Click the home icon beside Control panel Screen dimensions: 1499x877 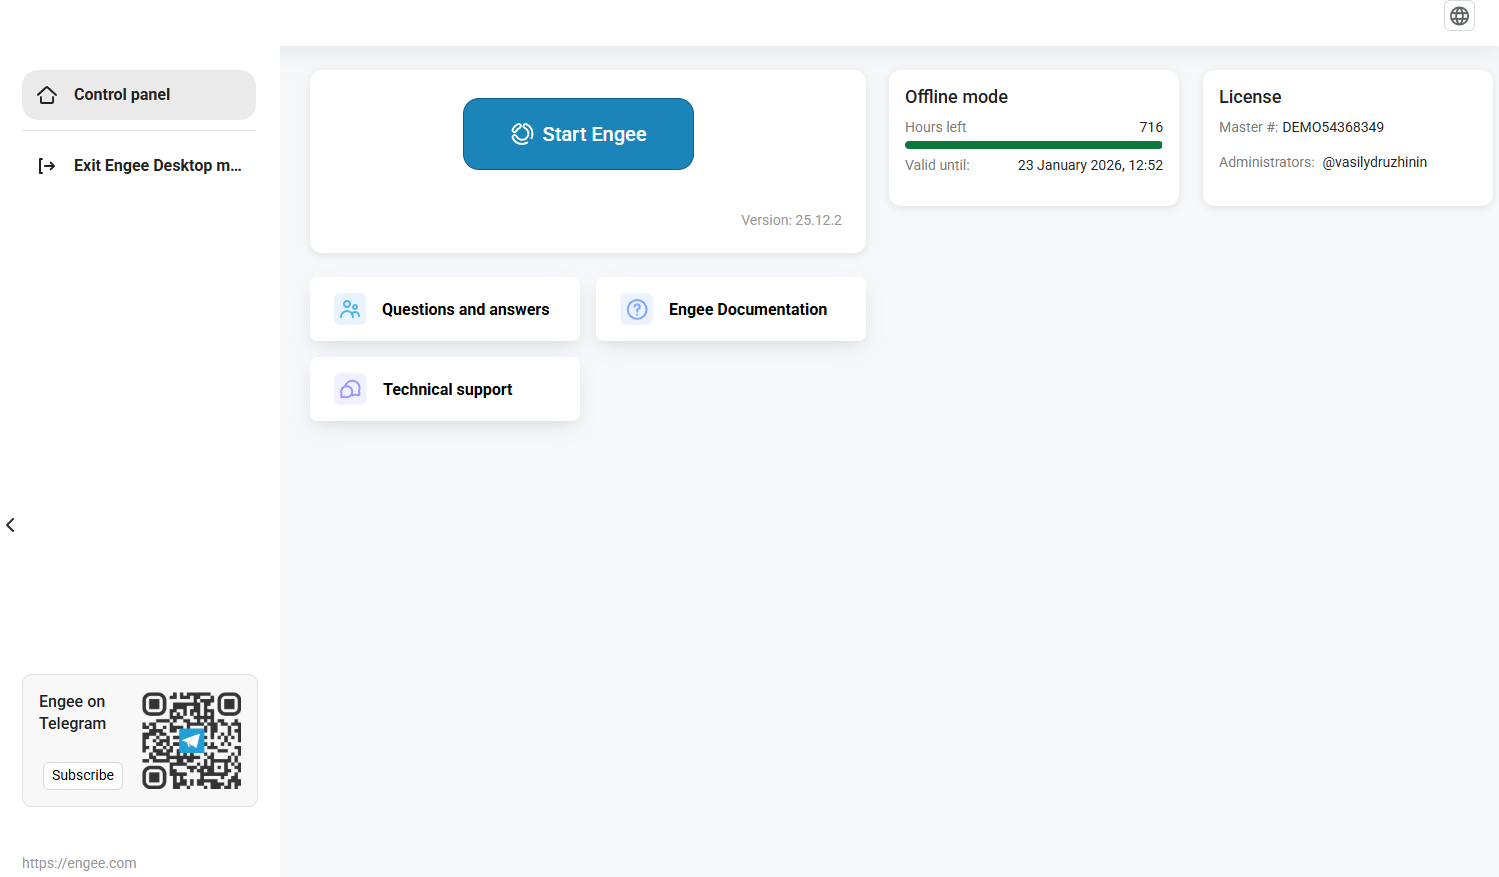click(x=47, y=95)
